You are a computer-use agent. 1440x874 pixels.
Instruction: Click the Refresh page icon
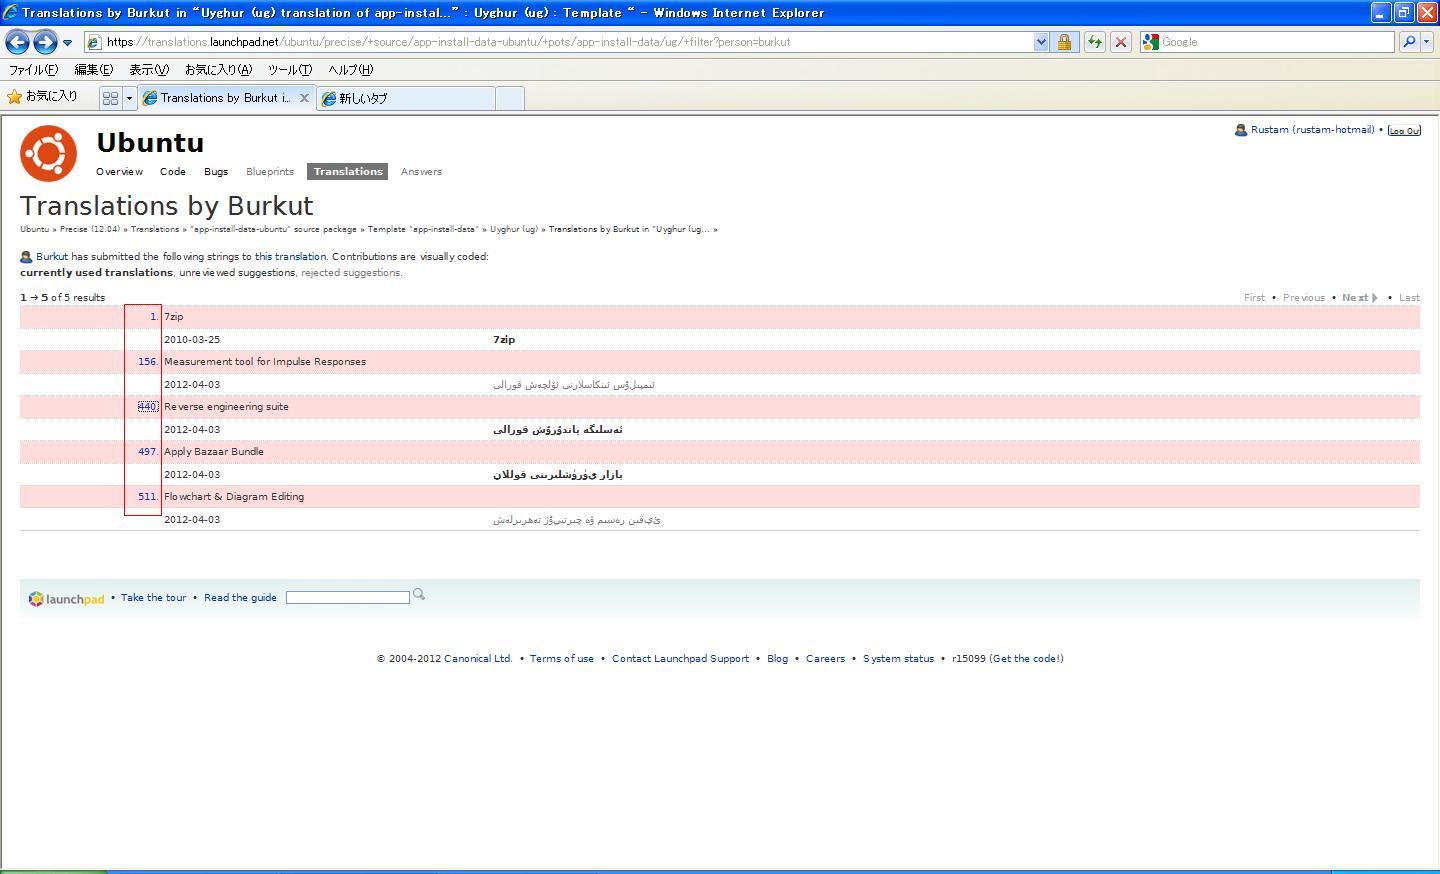coord(1095,42)
